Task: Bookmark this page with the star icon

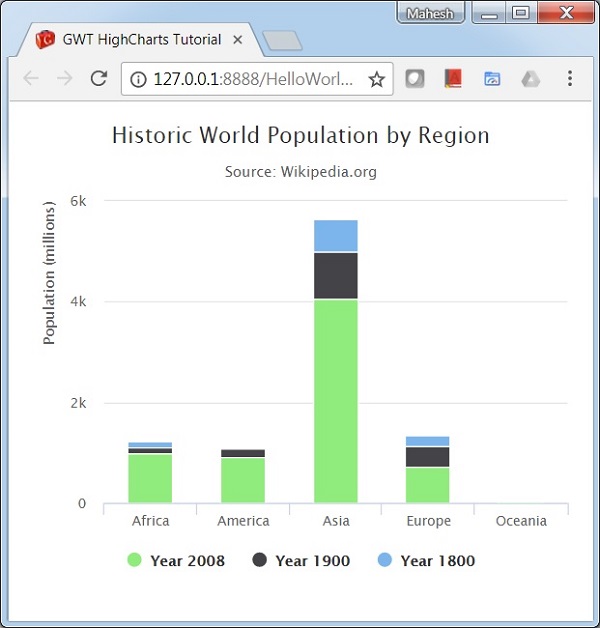Action: pos(376,79)
